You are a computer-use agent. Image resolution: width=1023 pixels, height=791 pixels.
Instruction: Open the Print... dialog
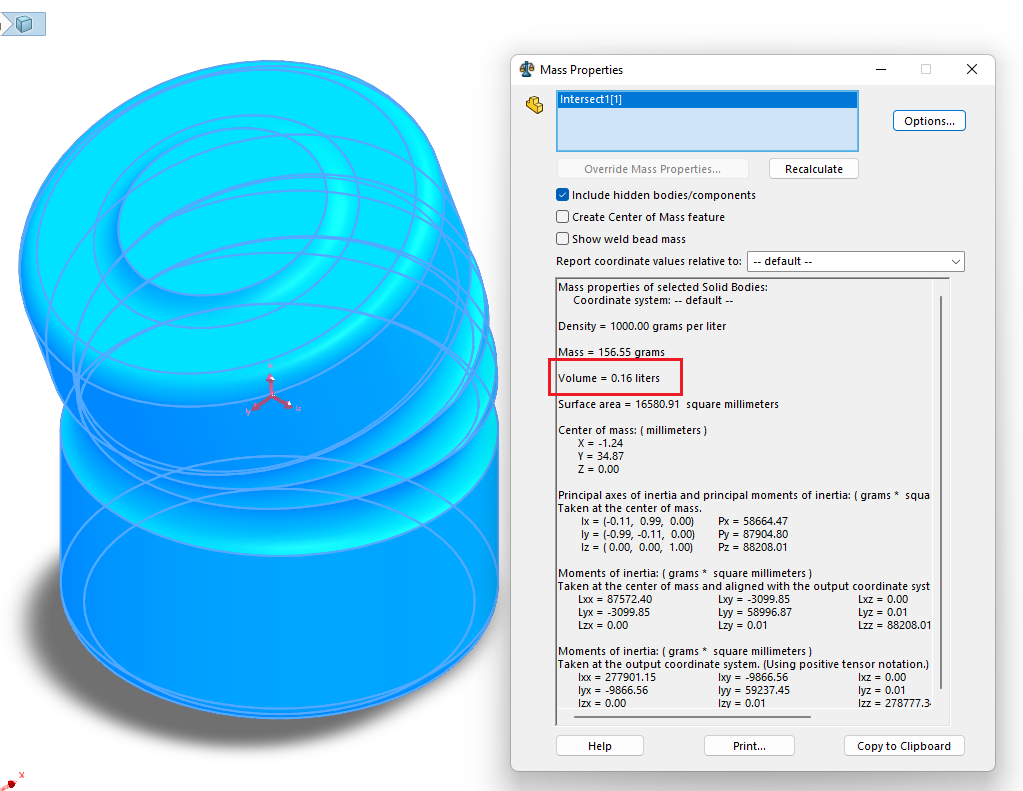tap(749, 746)
